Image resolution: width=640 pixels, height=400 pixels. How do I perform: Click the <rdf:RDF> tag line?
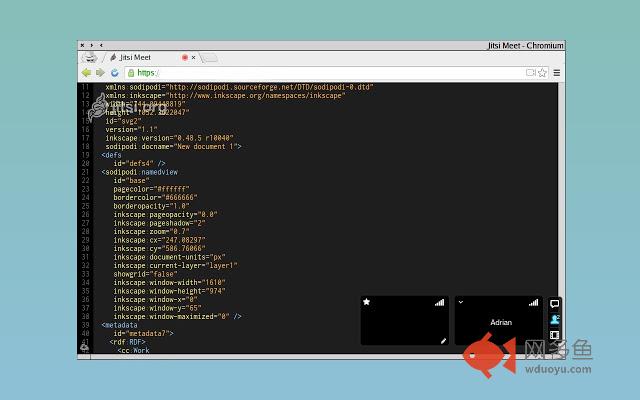[x=127, y=342]
